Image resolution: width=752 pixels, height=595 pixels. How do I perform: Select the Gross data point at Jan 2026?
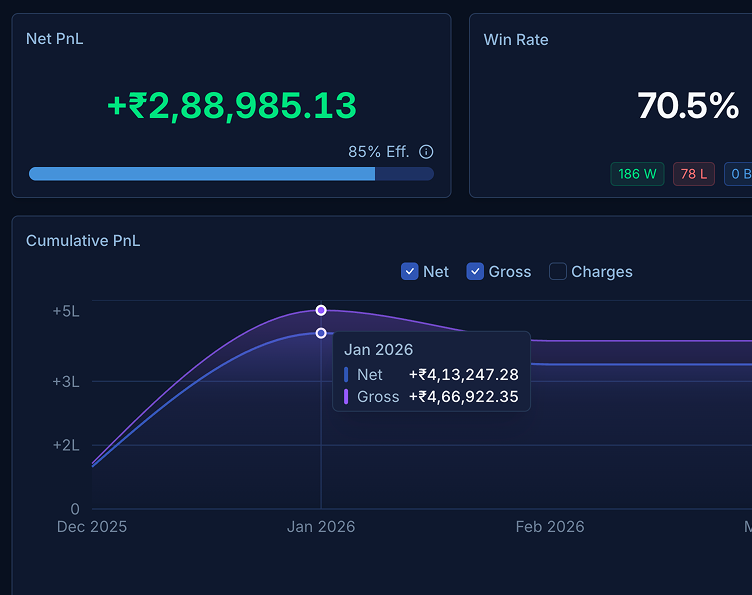coord(321,310)
